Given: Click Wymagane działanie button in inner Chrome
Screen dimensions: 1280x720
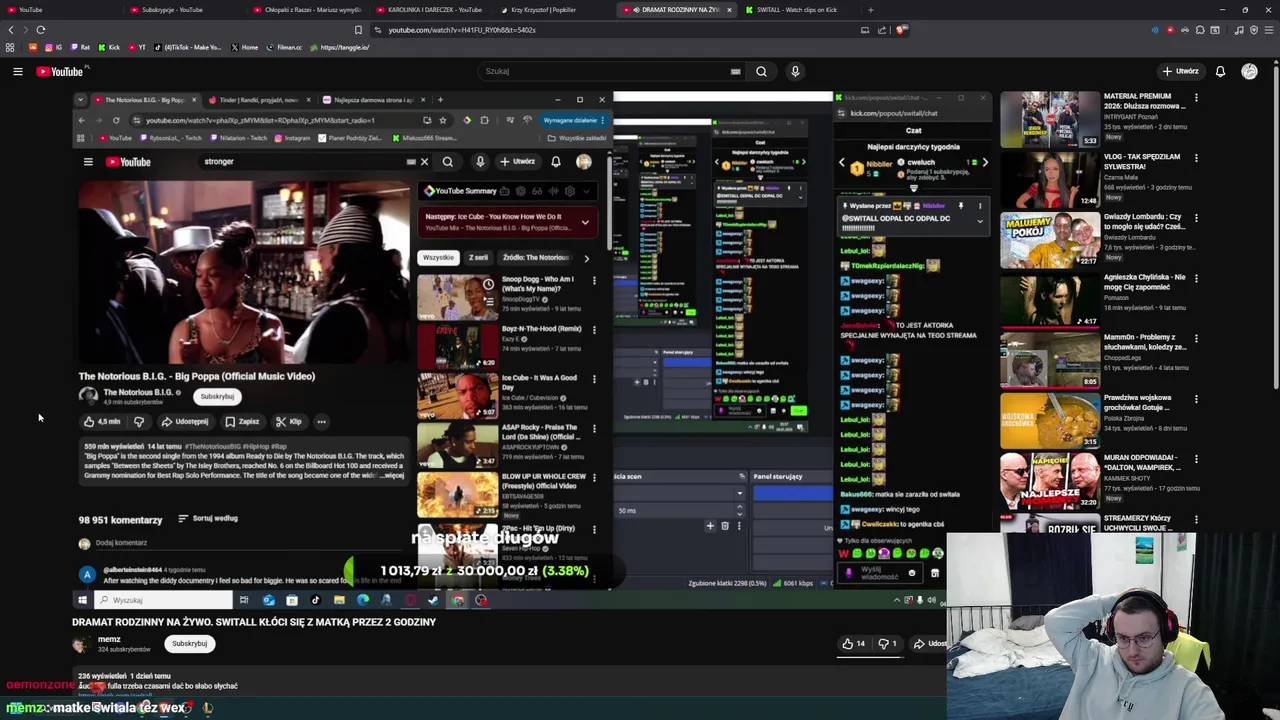Looking at the screenshot, I should coord(574,120).
